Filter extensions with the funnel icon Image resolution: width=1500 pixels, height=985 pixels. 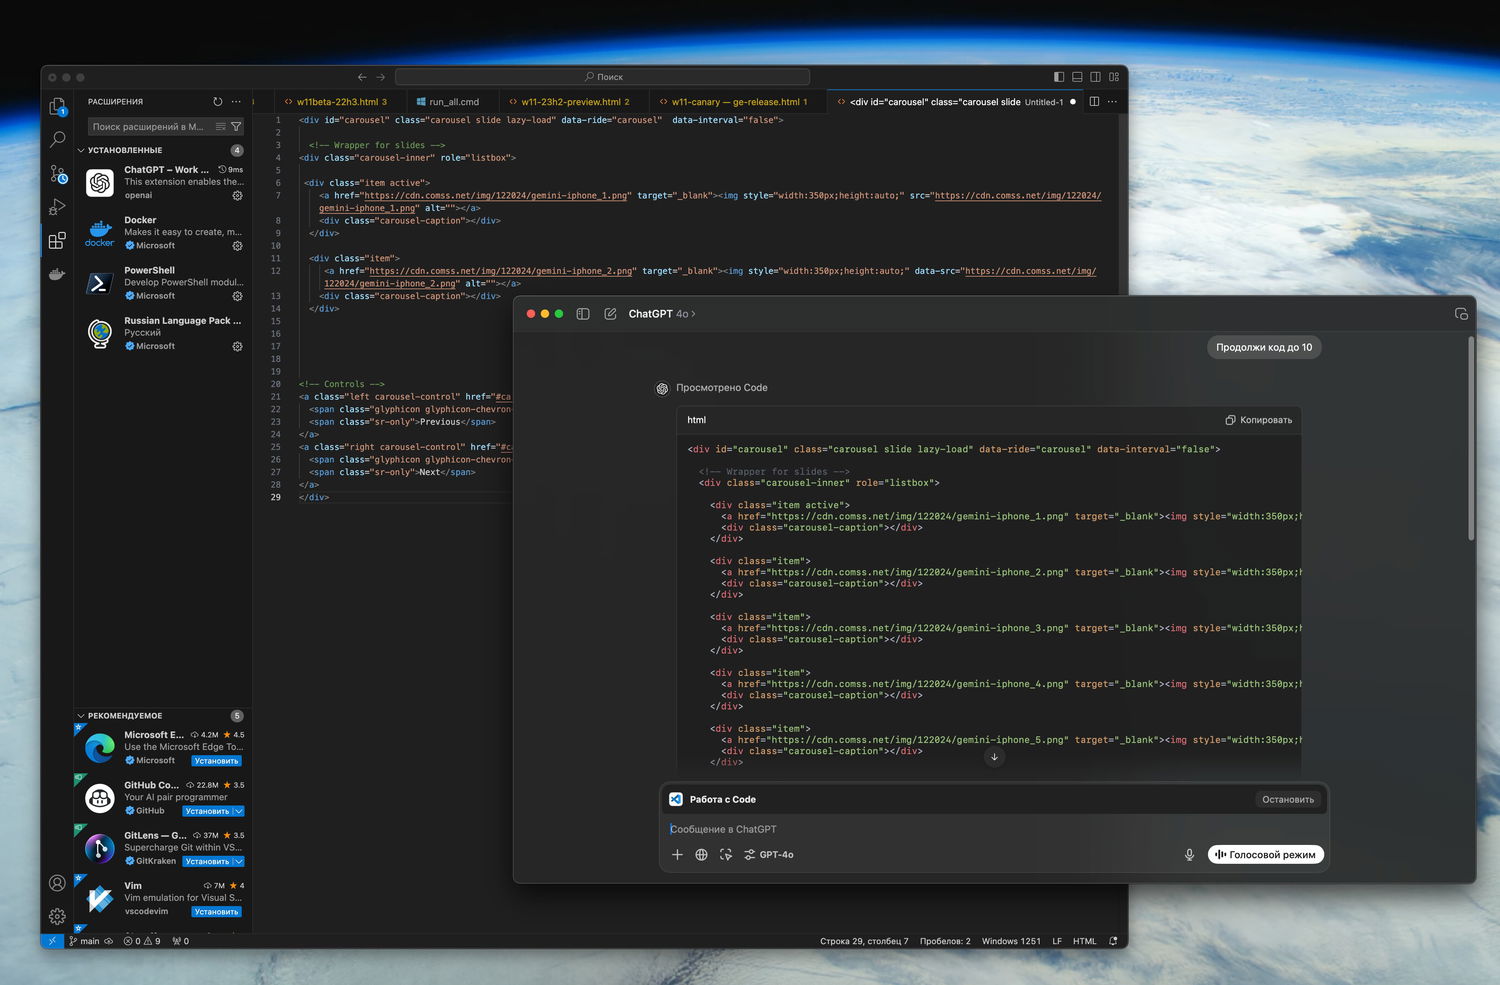[236, 127]
